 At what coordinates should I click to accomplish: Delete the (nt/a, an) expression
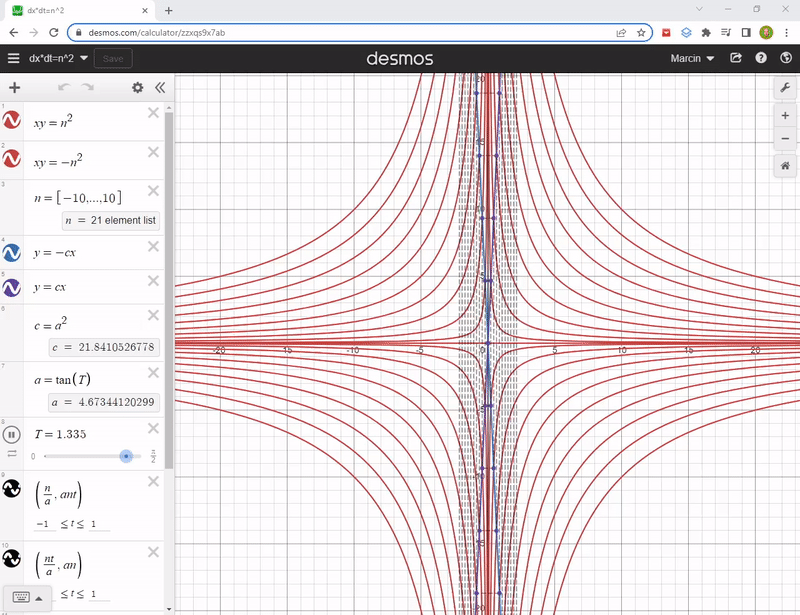click(154, 552)
